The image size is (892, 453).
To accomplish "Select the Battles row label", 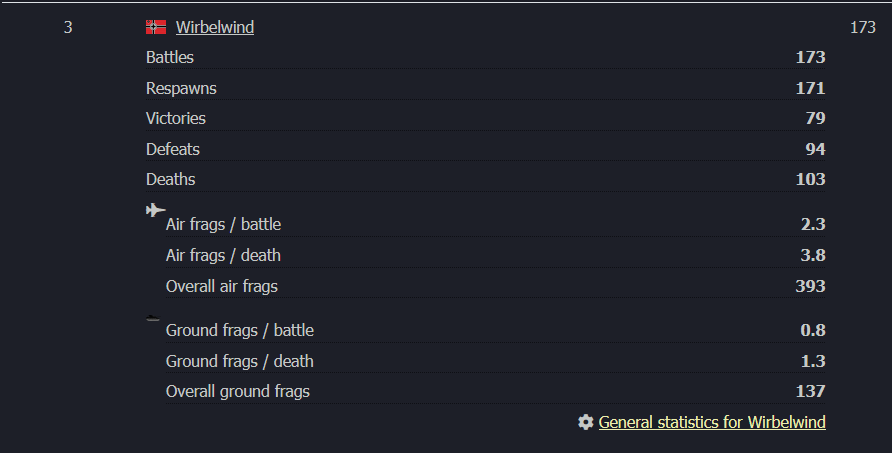I will (170, 57).
